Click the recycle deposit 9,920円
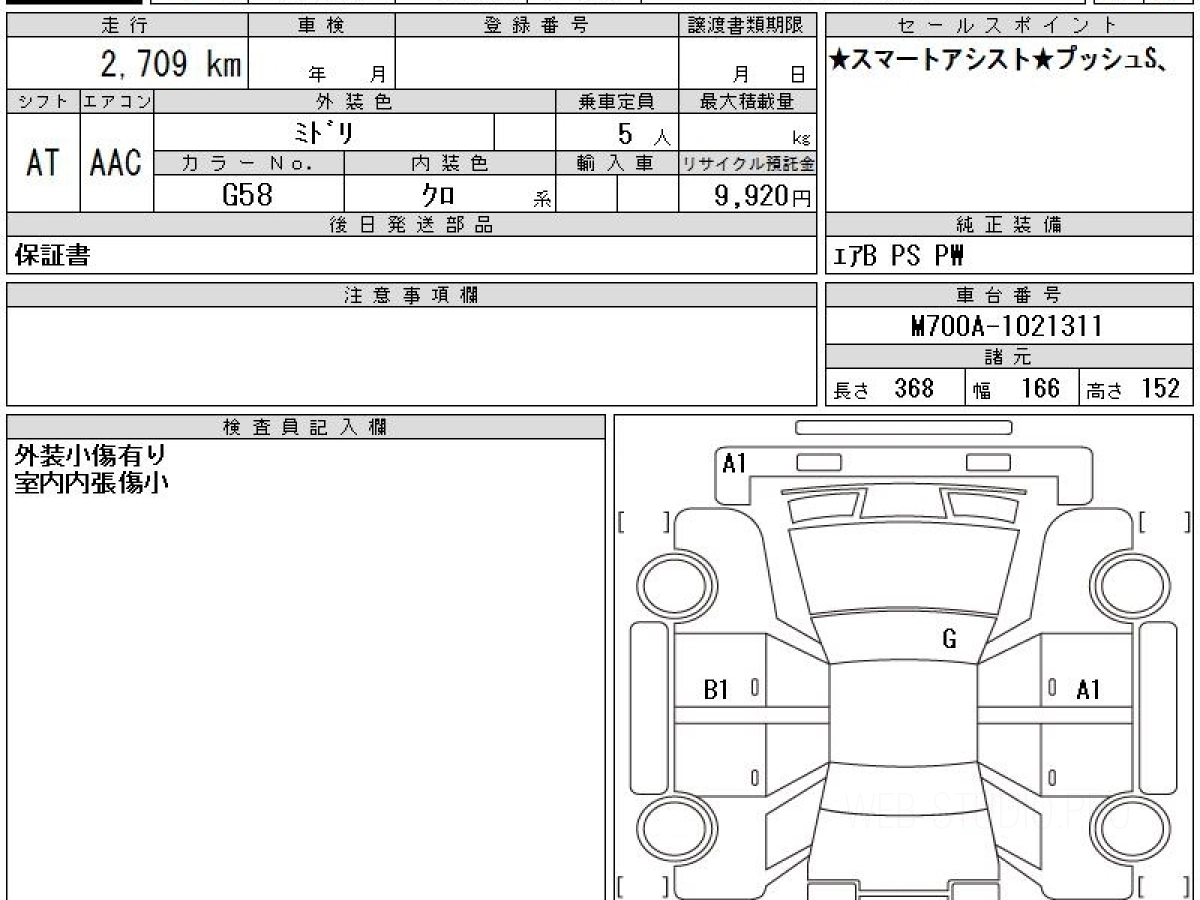This screenshot has width=1200, height=900. pos(764,196)
